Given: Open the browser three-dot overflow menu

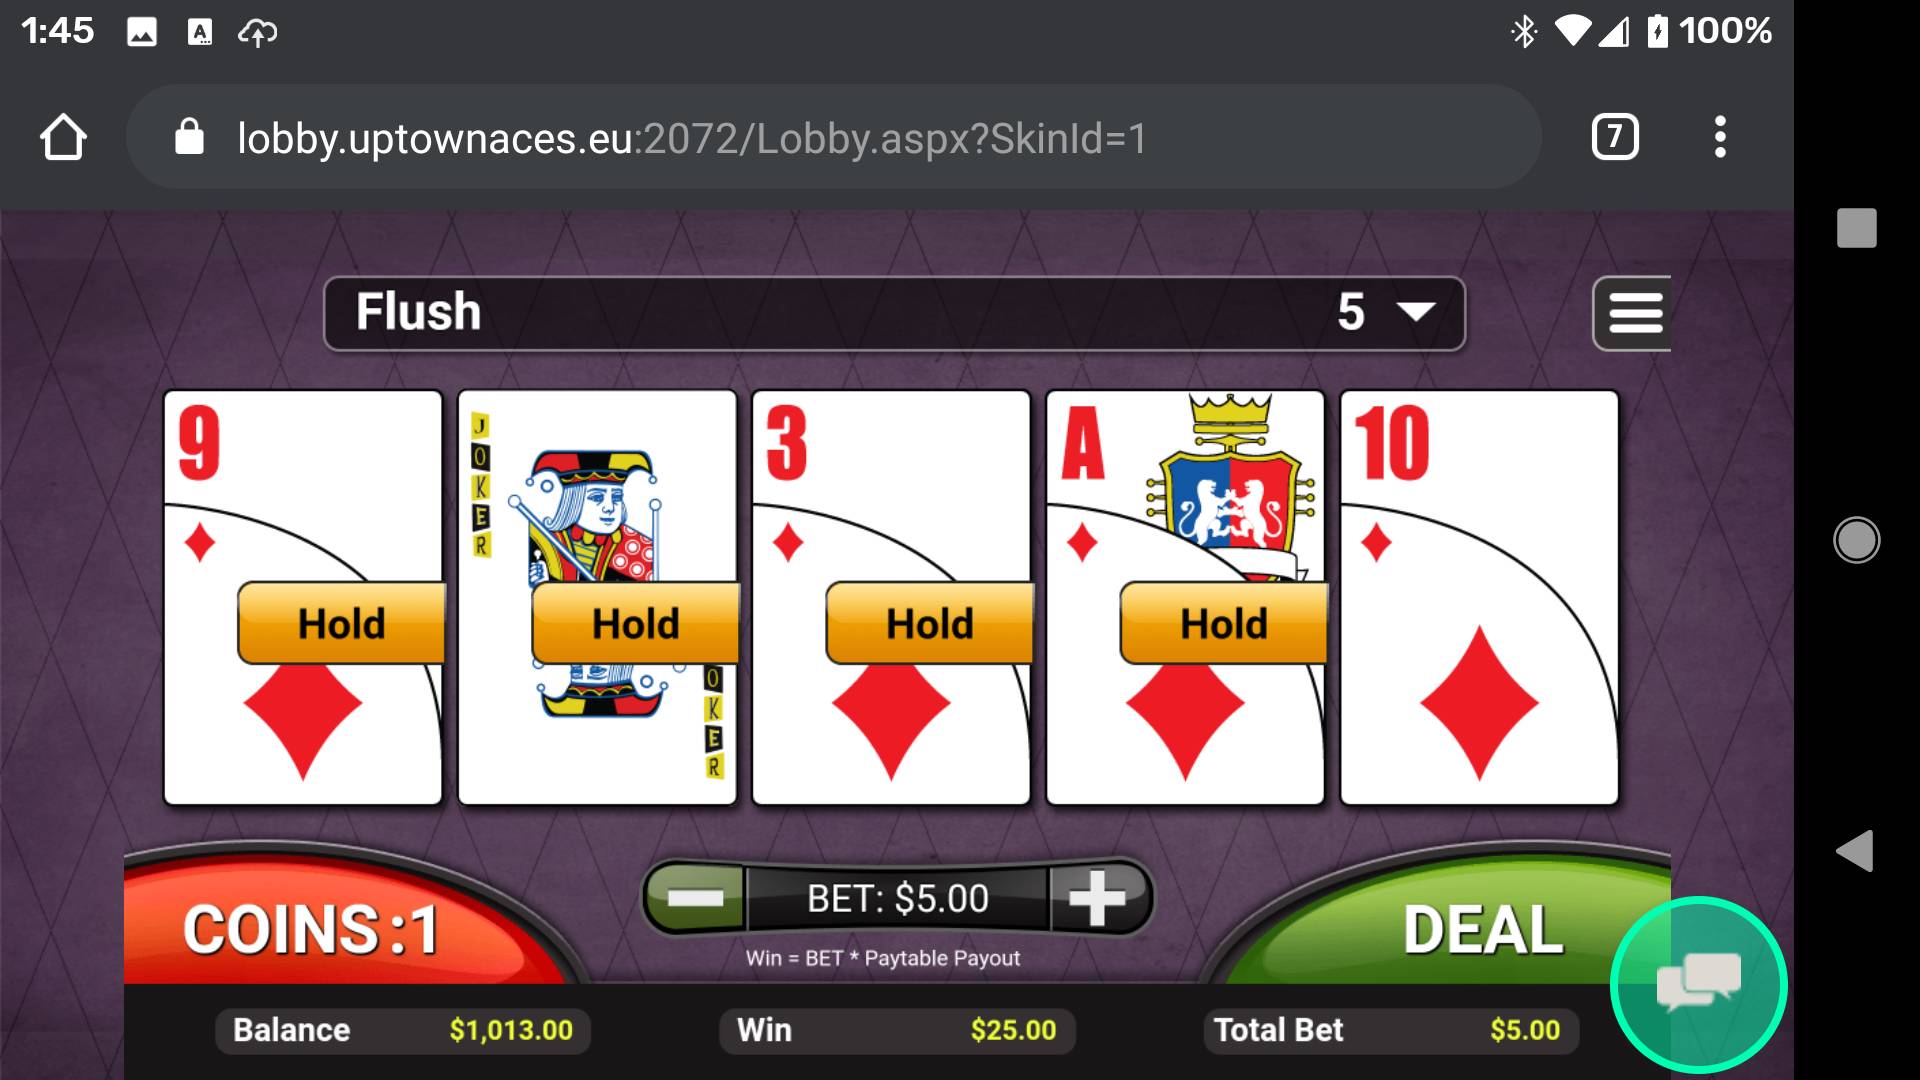Looking at the screenshot, I should (1720, 137).
